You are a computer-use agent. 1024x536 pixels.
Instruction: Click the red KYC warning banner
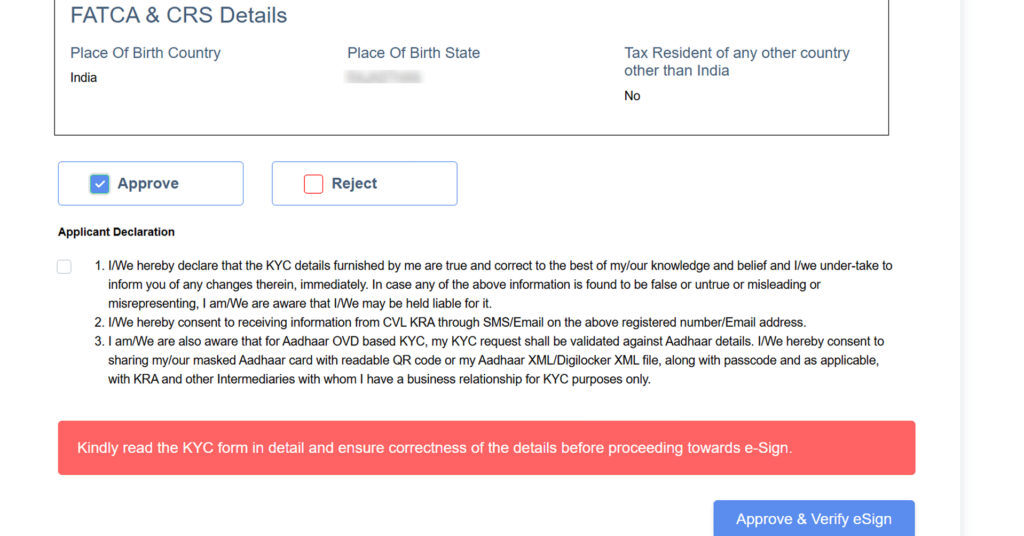coord(486,448)
